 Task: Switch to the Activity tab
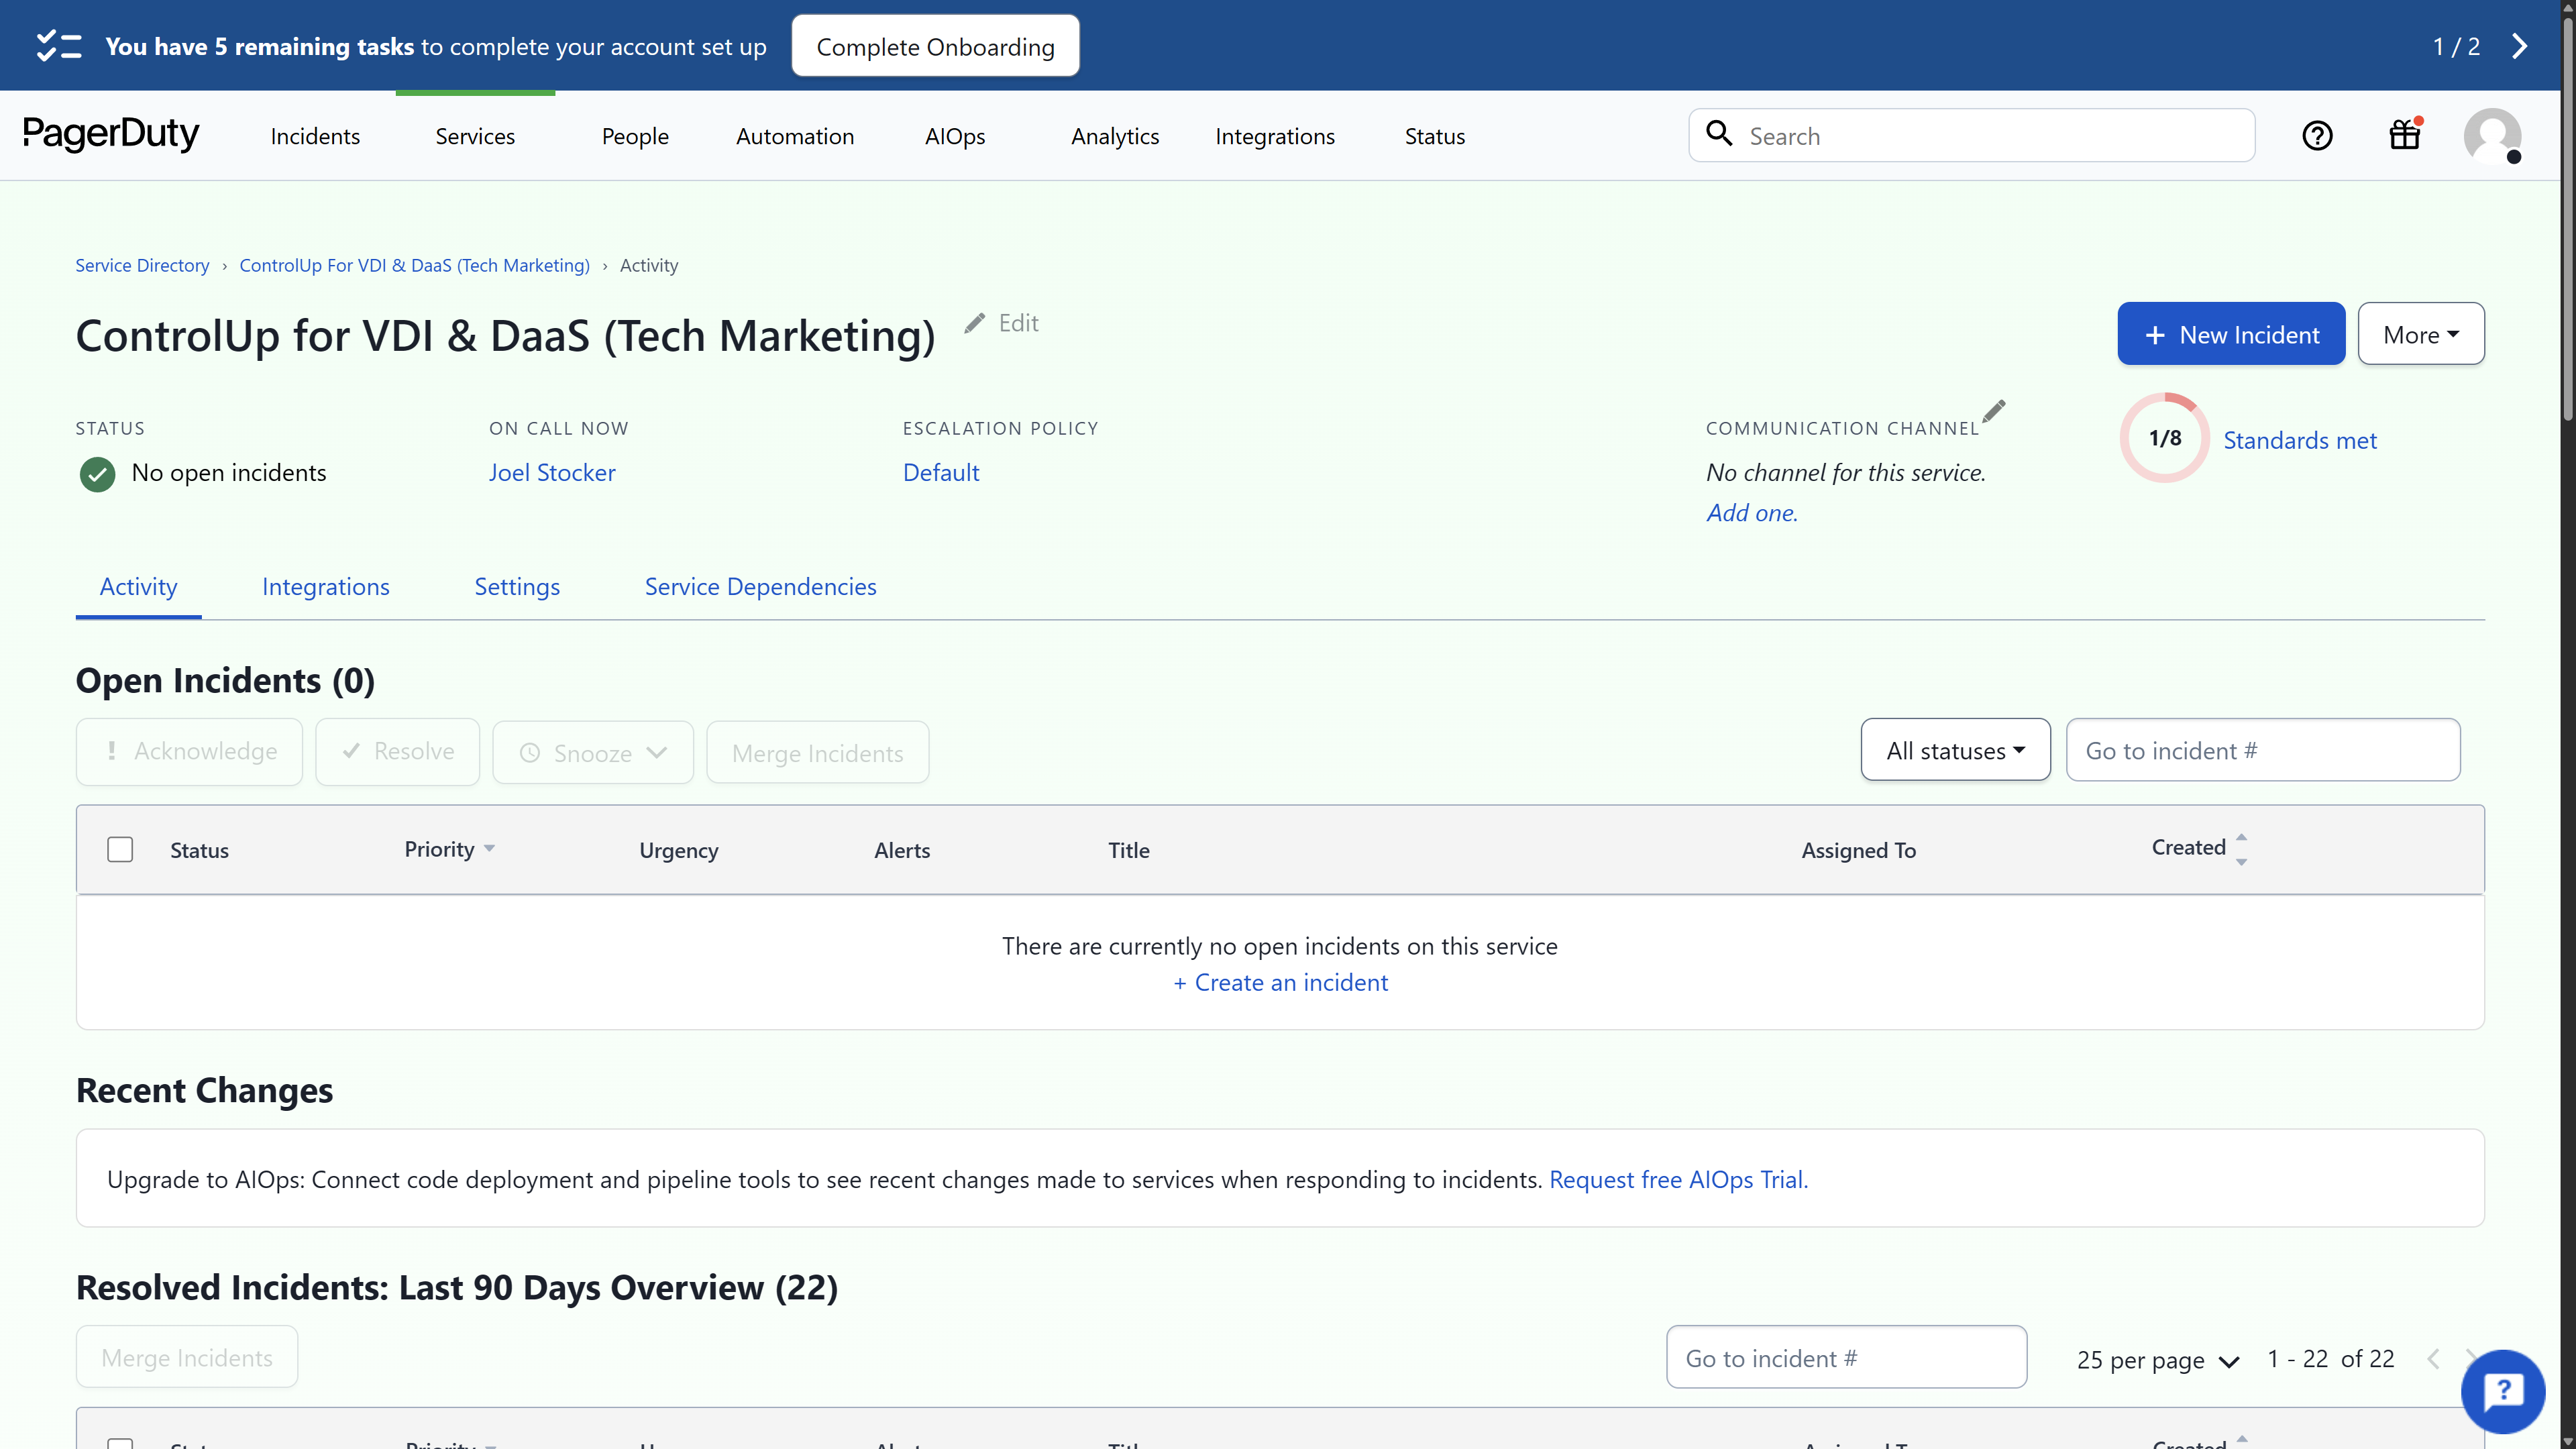click(x=138, y=586)
